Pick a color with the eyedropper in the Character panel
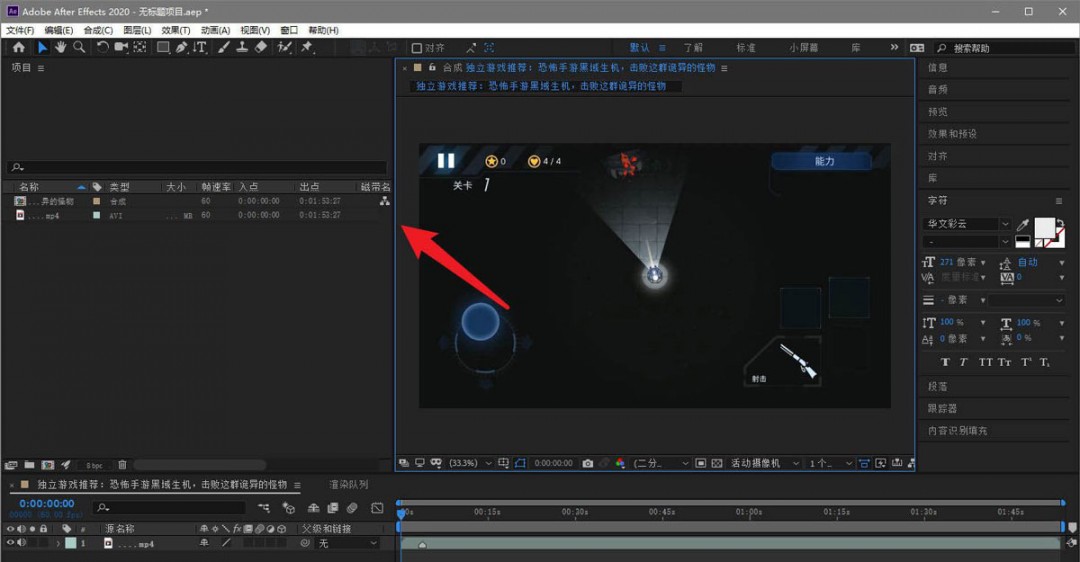 click(x=1023, y=225)
